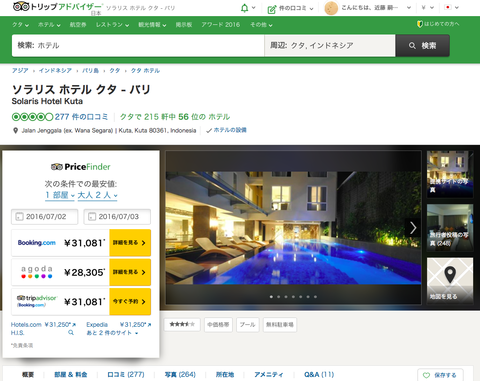Expand the 観光情報 nav menu
This screenshot has height=381, width=480.
tap(152, 25)
